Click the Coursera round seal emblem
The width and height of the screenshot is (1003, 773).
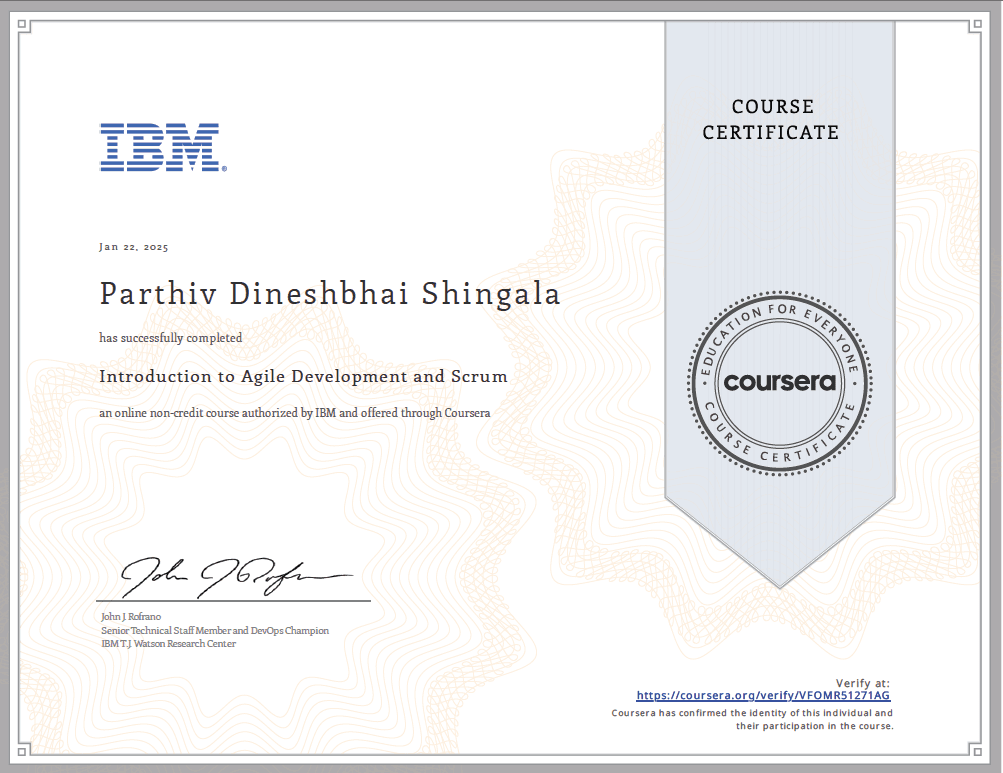pos(780,383)
